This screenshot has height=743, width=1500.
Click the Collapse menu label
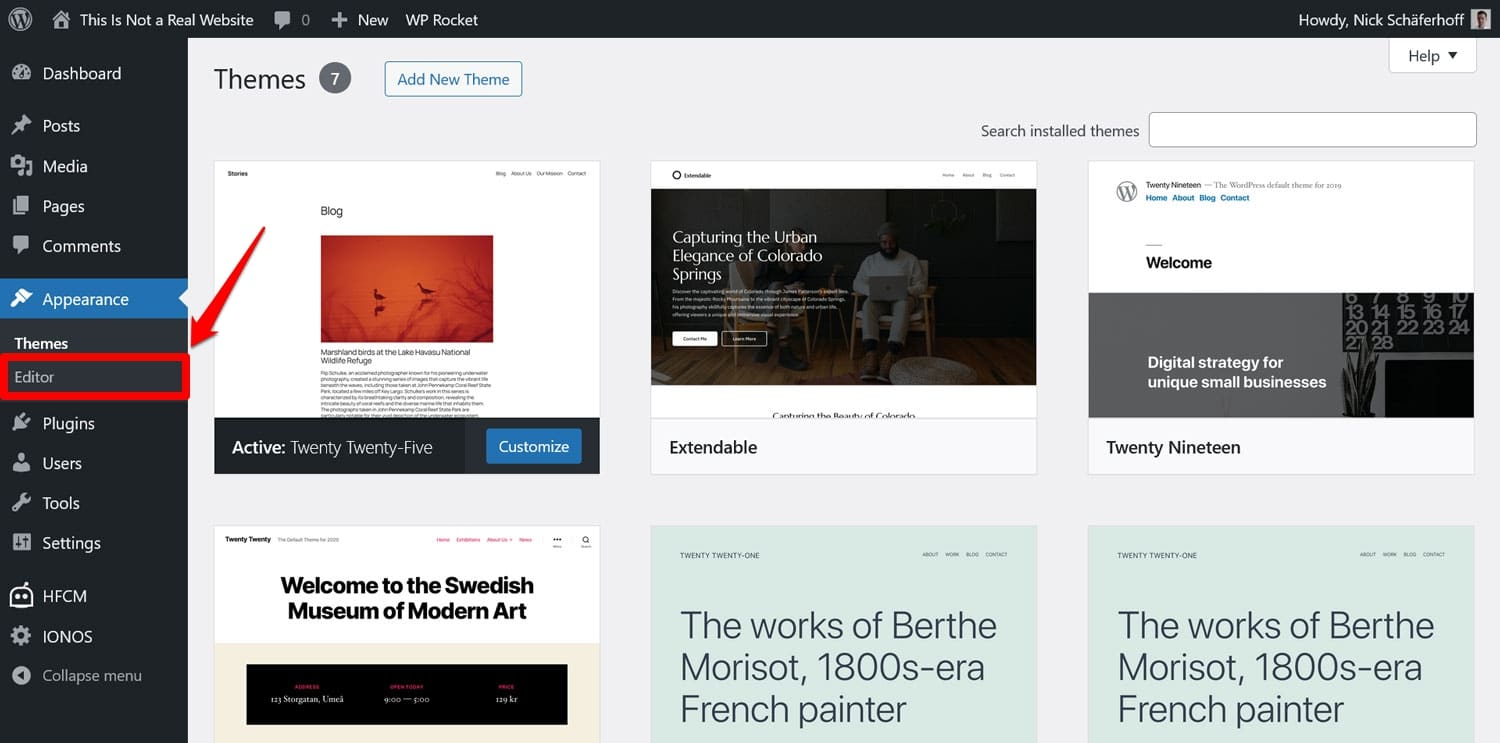(x=92, y=676)
